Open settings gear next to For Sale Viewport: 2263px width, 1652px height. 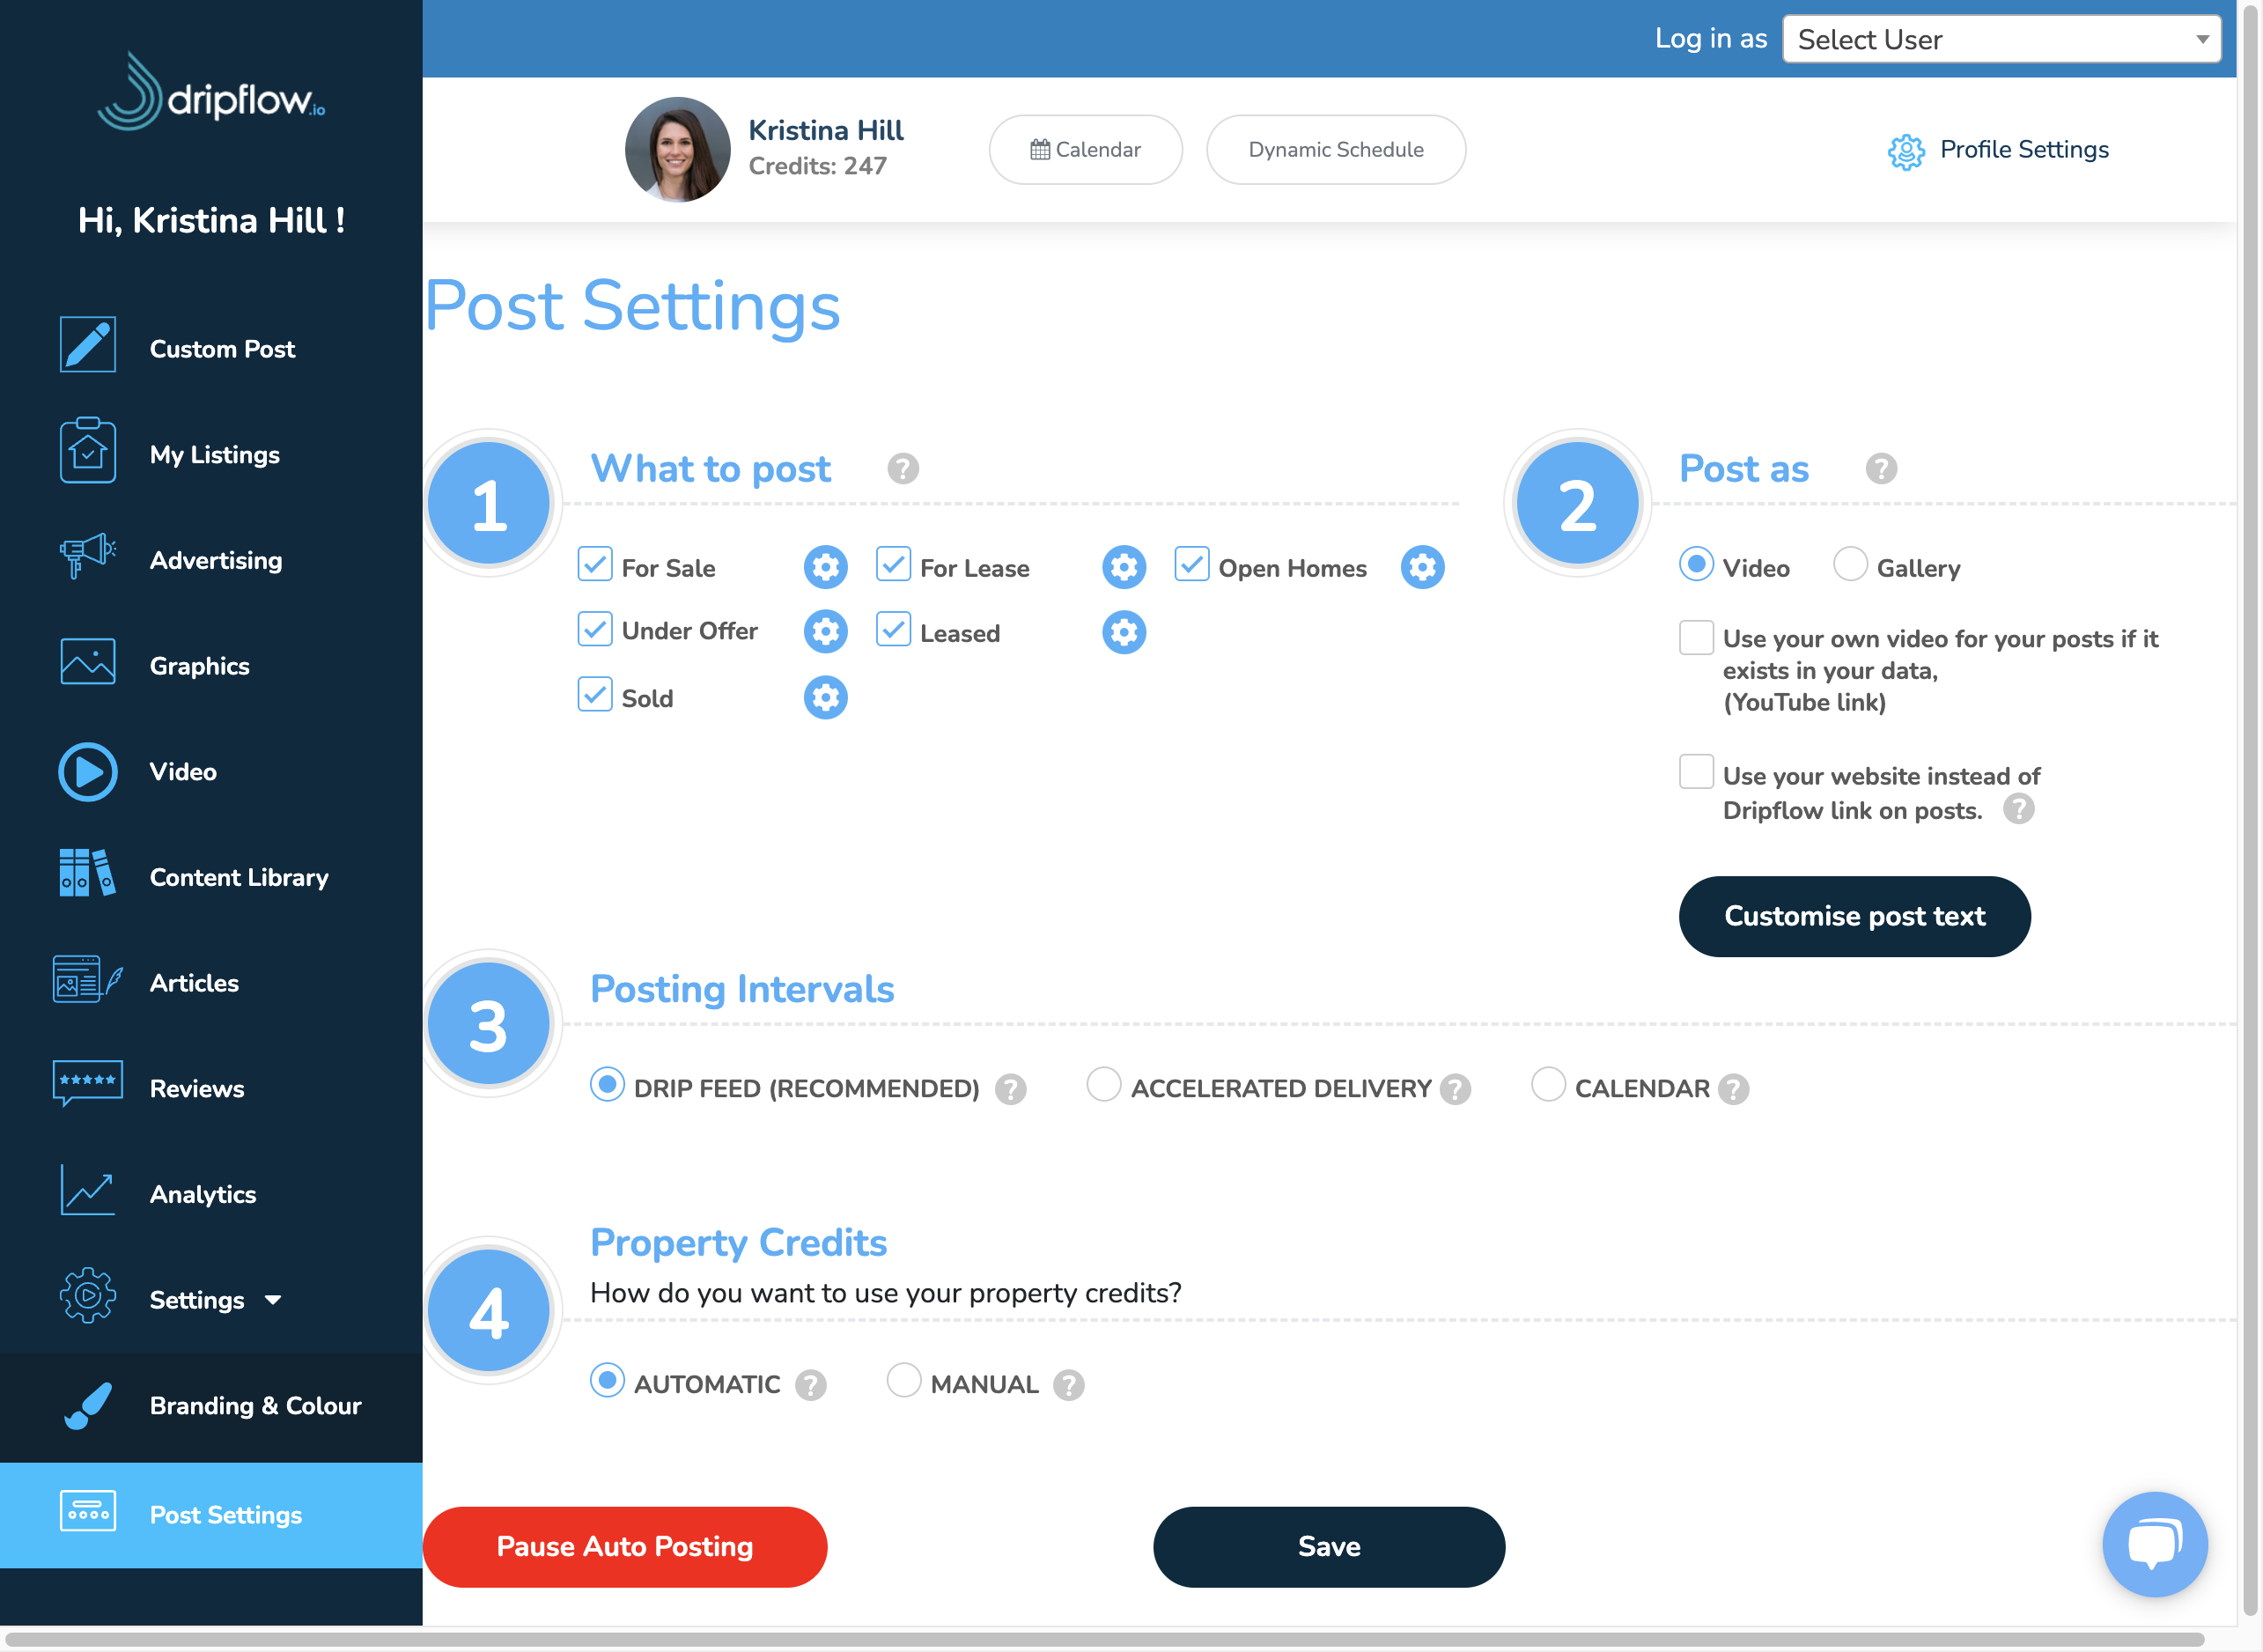point(826,568)
